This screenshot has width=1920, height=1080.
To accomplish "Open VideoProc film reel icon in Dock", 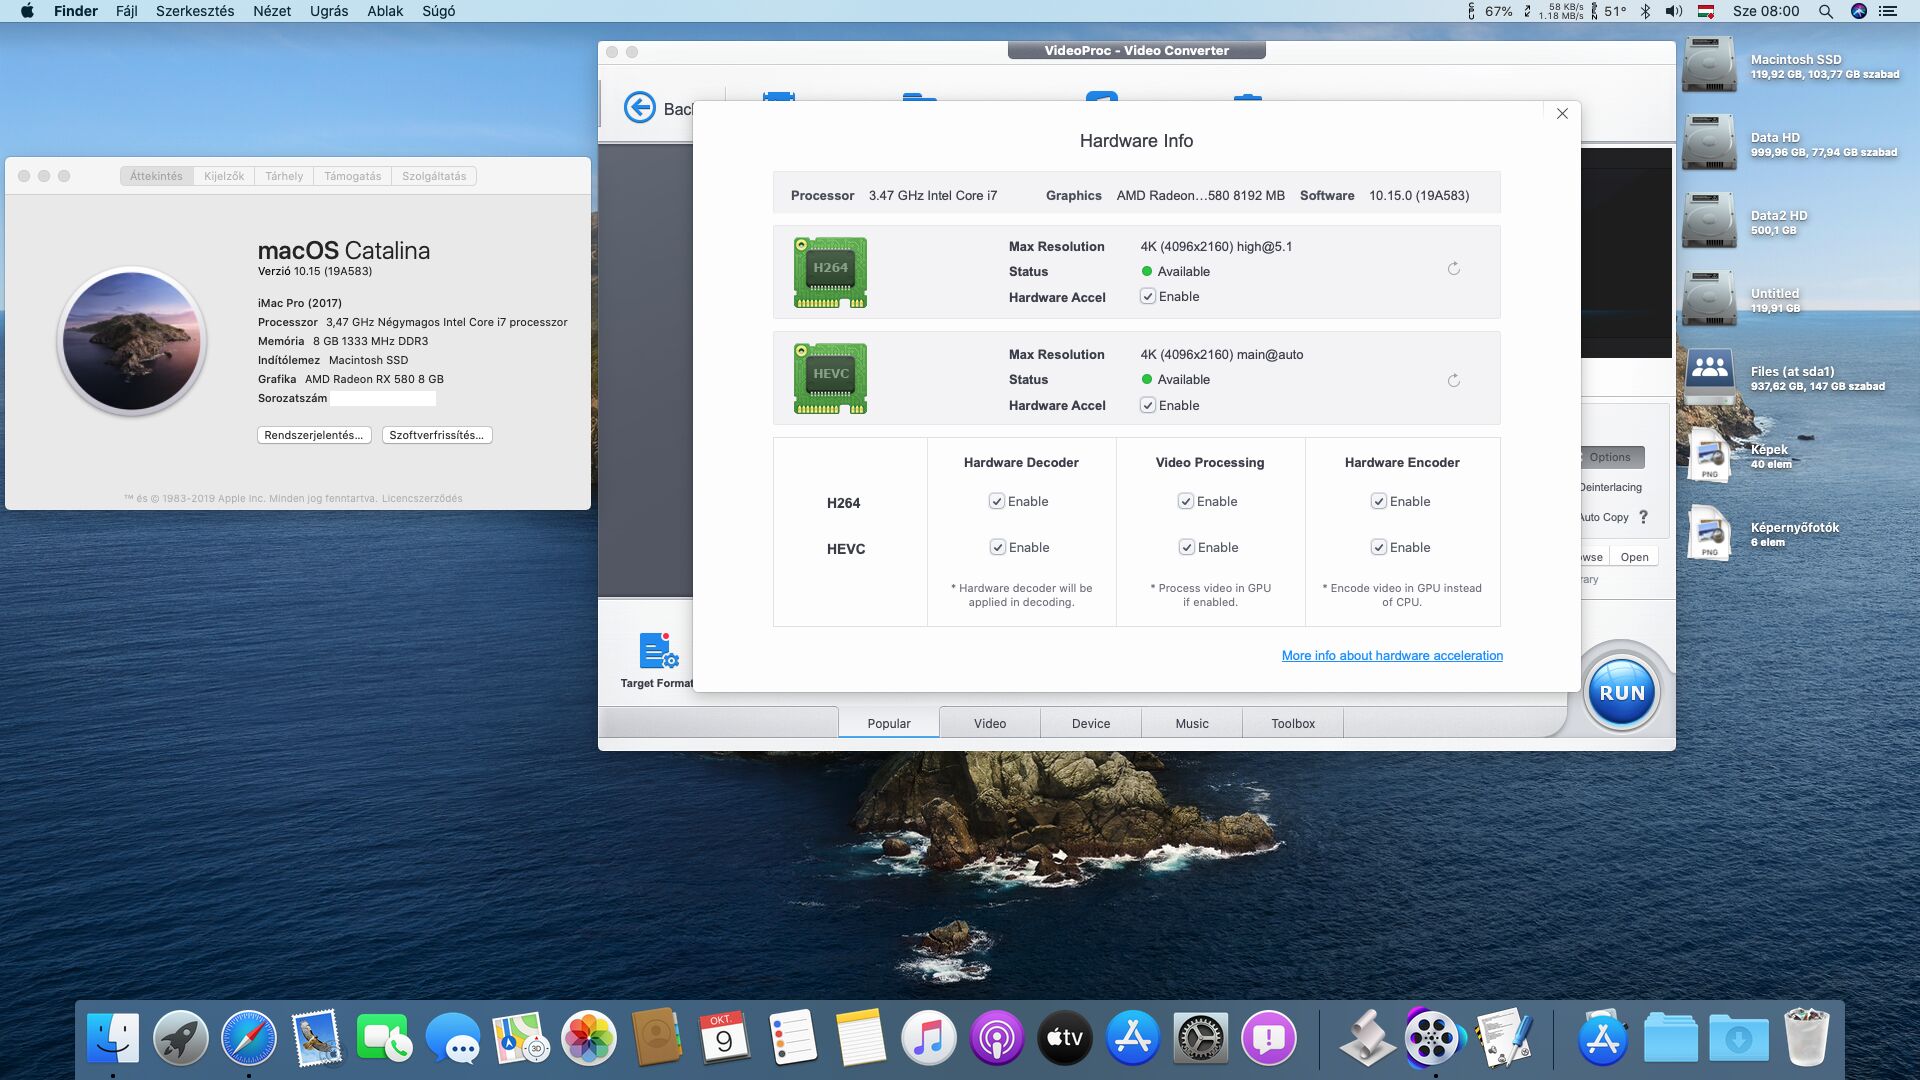I will [1434, 1038].
